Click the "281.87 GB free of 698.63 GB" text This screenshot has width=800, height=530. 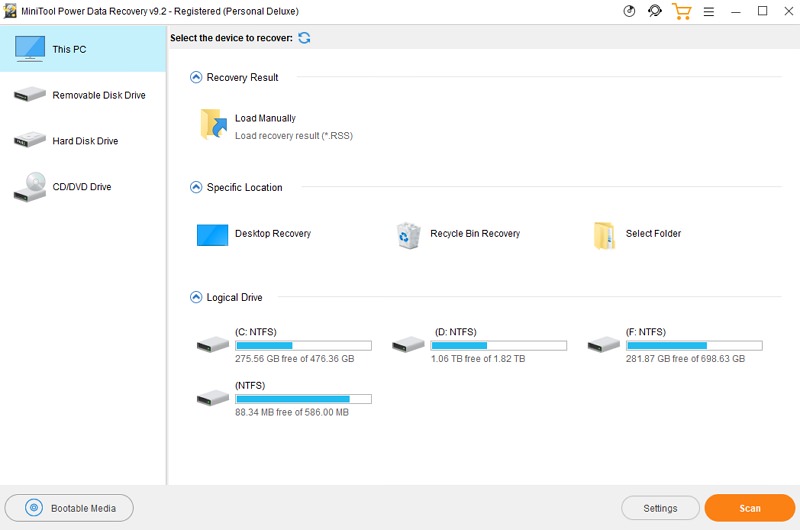pos(685,359)
